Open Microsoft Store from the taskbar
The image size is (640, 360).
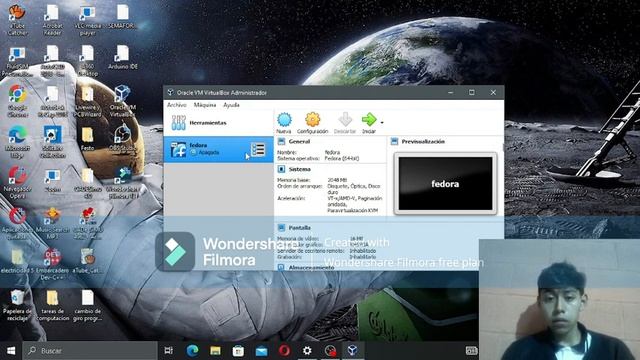tap(238, 351)
